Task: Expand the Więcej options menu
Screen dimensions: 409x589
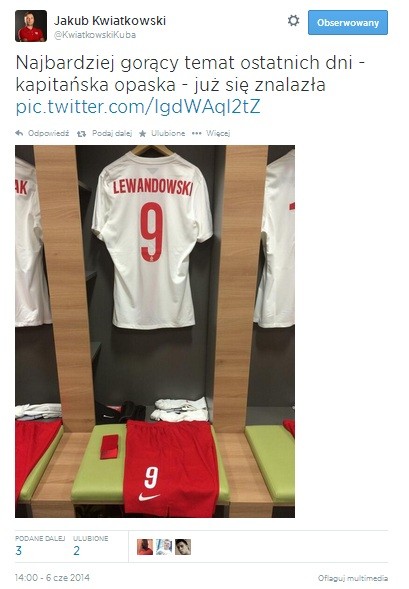Action: click(x=218, y=133)
